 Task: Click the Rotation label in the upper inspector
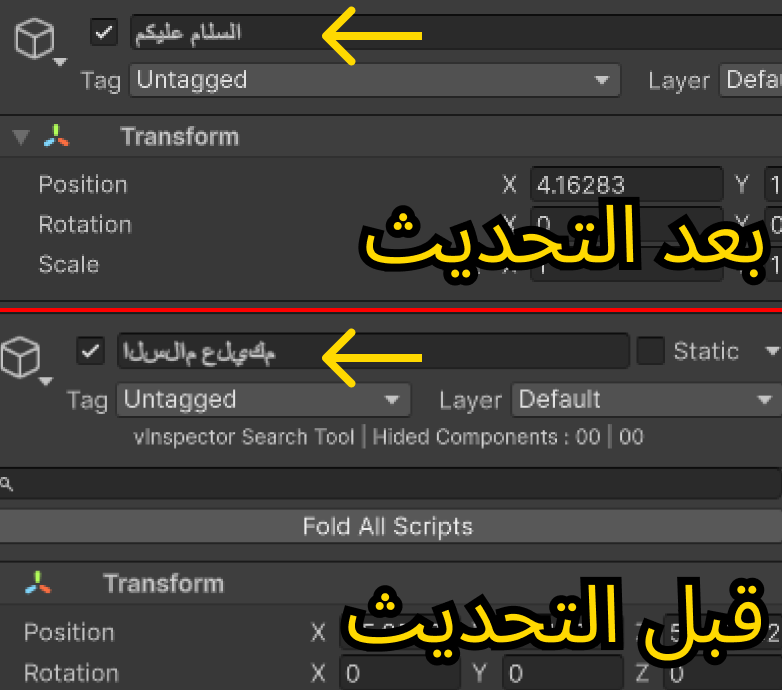point(85,225)
